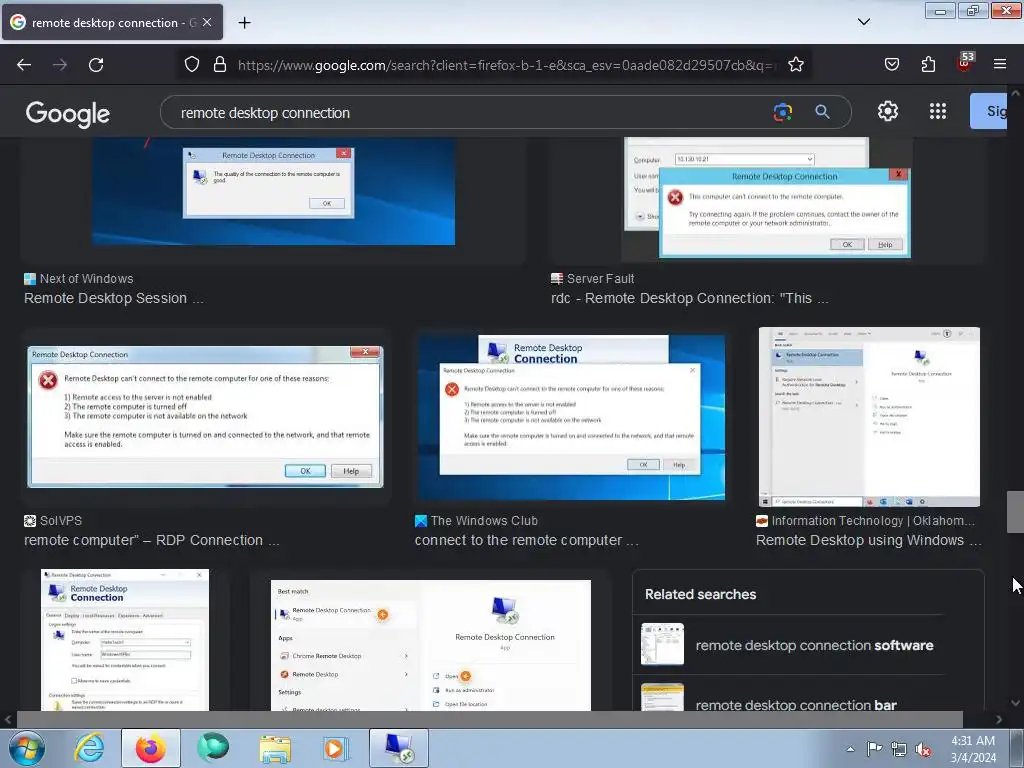Viewport: 1024px width, 768px height.
Task: Open remote computer – RDP Connection link
Action: [152, 541]
